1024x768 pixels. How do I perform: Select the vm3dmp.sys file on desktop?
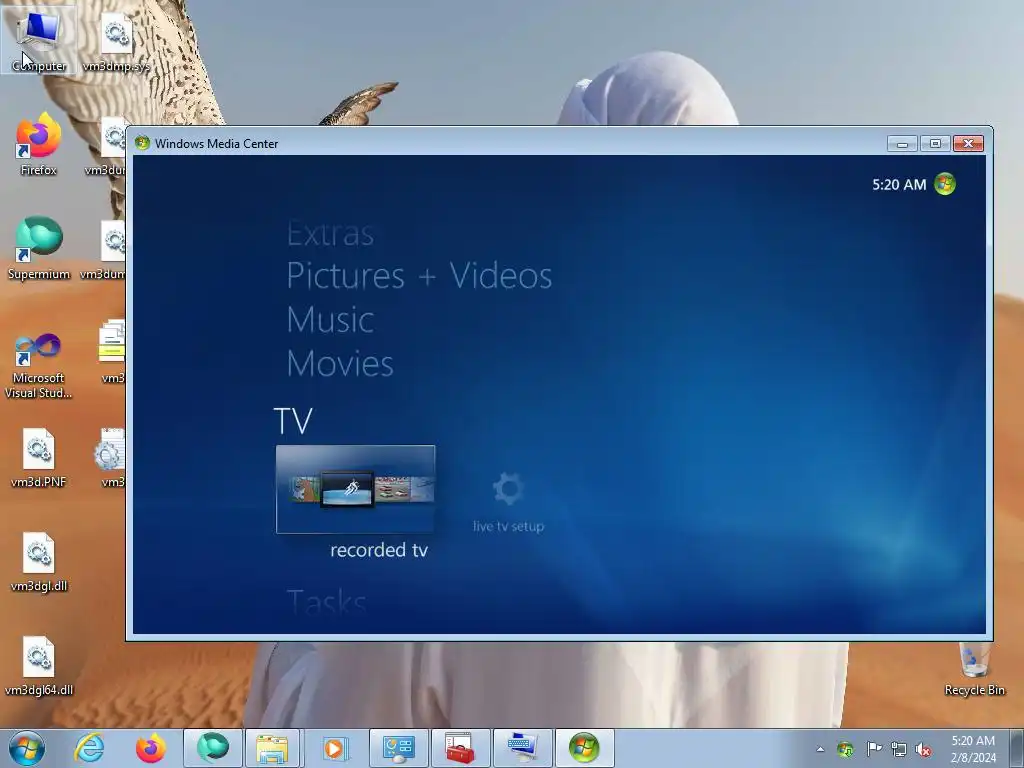pyautogui.click(x=116, y=43)
